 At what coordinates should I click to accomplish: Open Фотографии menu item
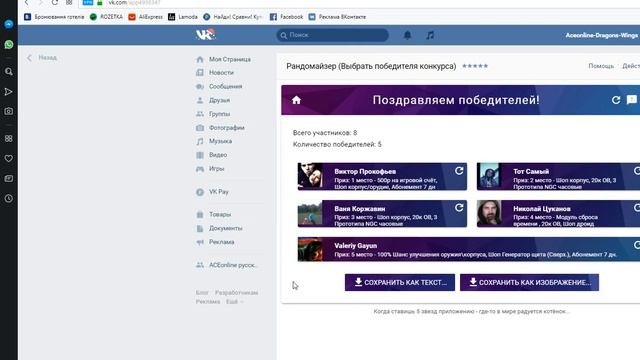[x=220, y=128]
